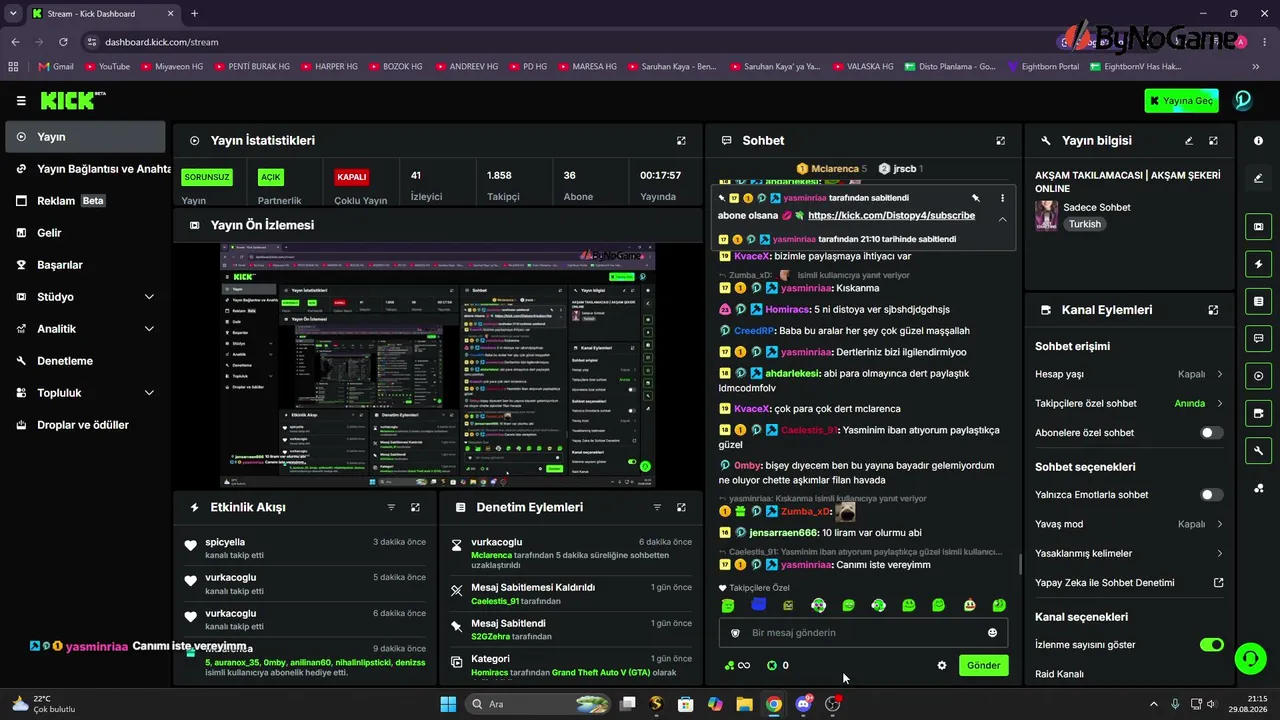Image resolution: width=1280 pixels, height=720 pixels.
Task: Open Droplar ve ödüller page
Action: pos(86,425)
